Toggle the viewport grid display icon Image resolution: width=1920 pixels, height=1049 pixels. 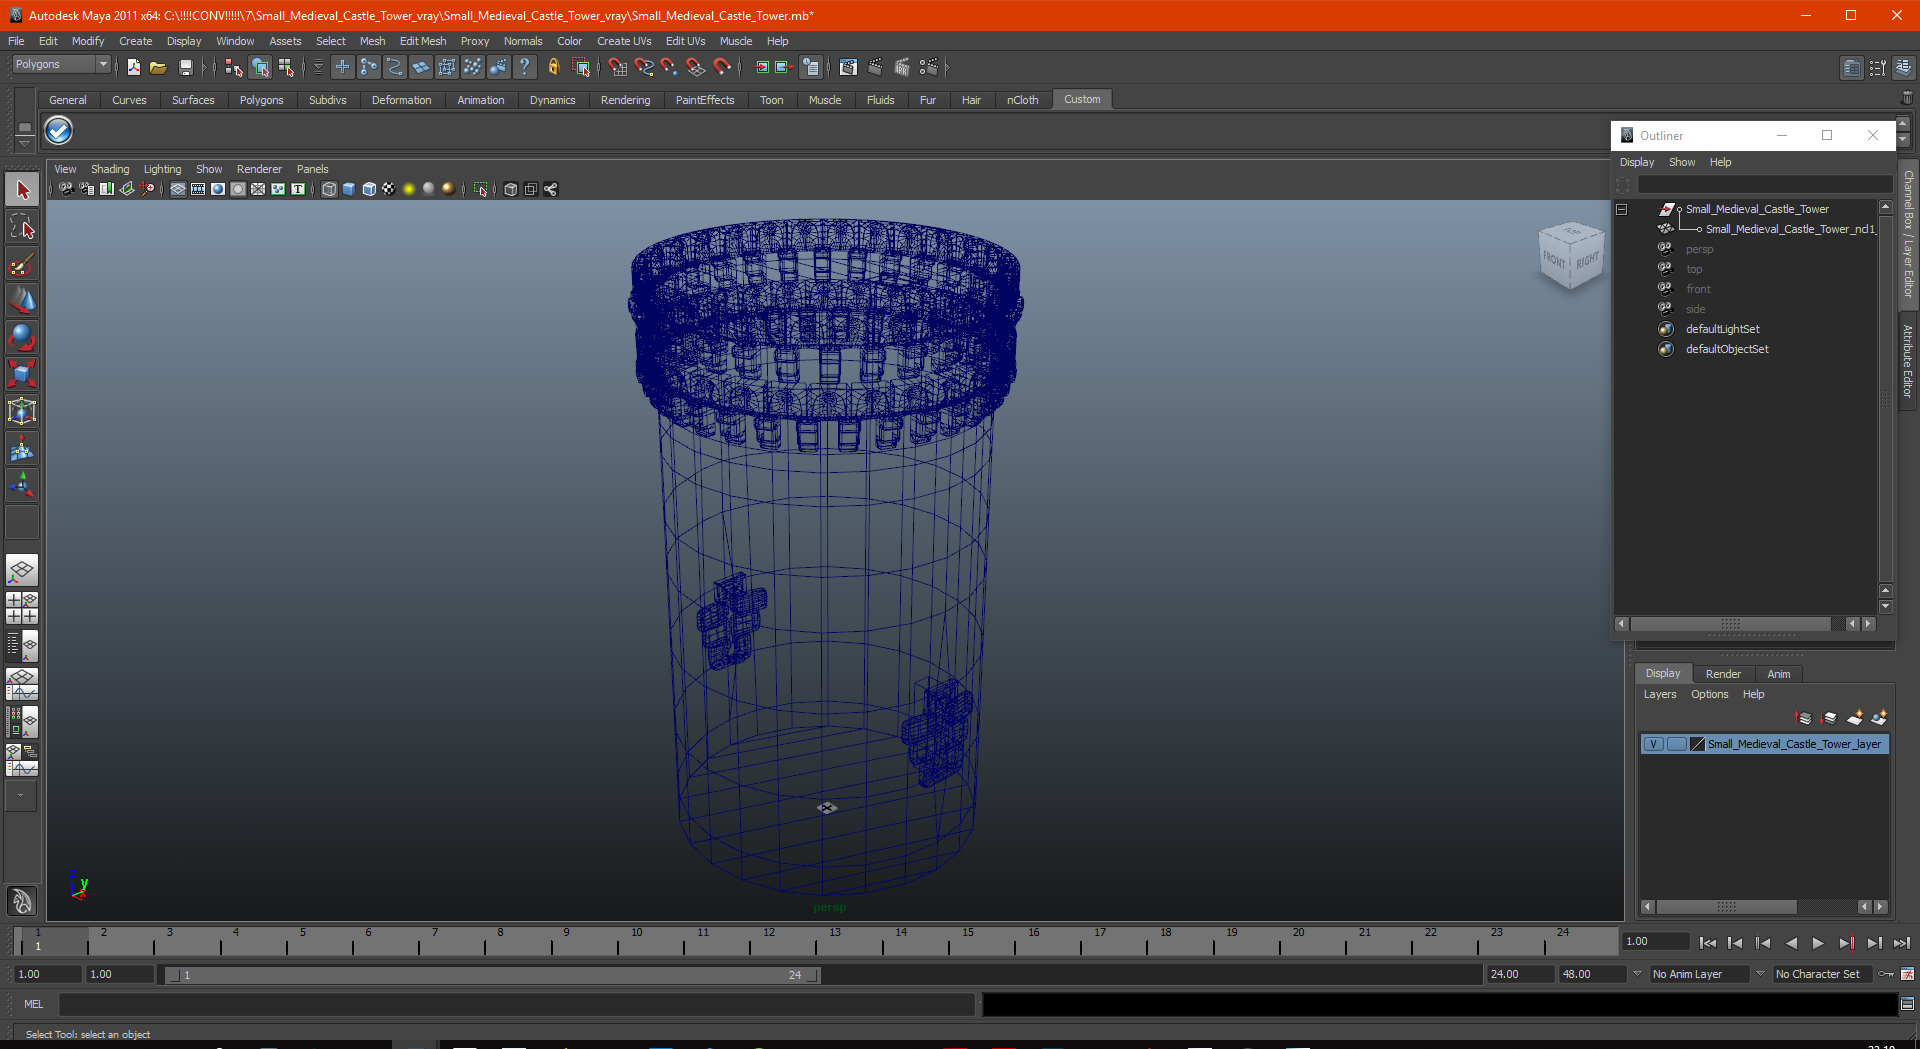[178, 189]
